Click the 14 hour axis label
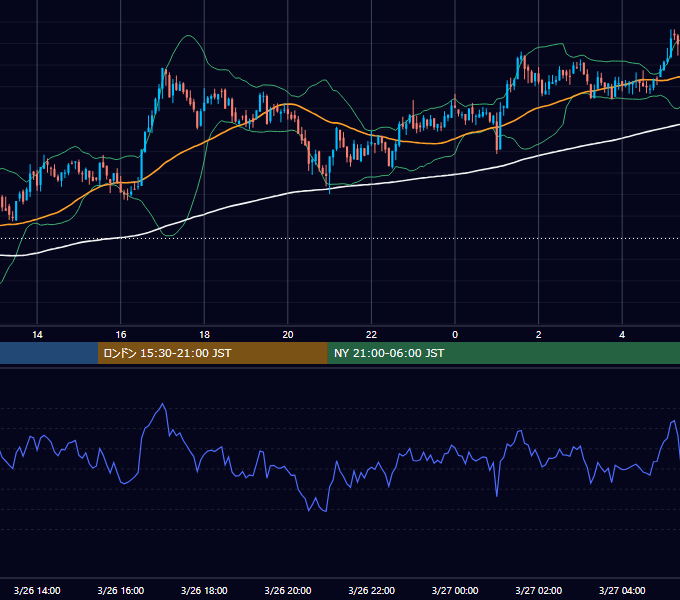680x600 pixels. click(x=37, y=335)
